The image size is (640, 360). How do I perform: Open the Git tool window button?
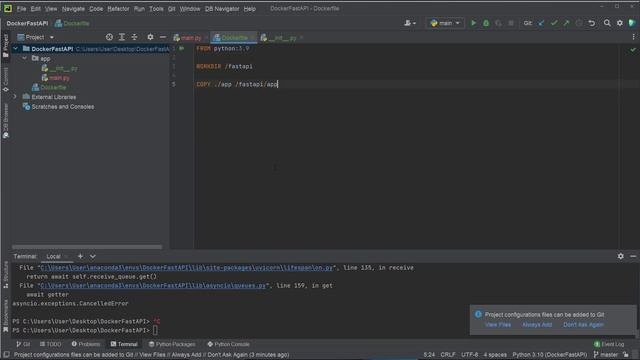(23, 344)
